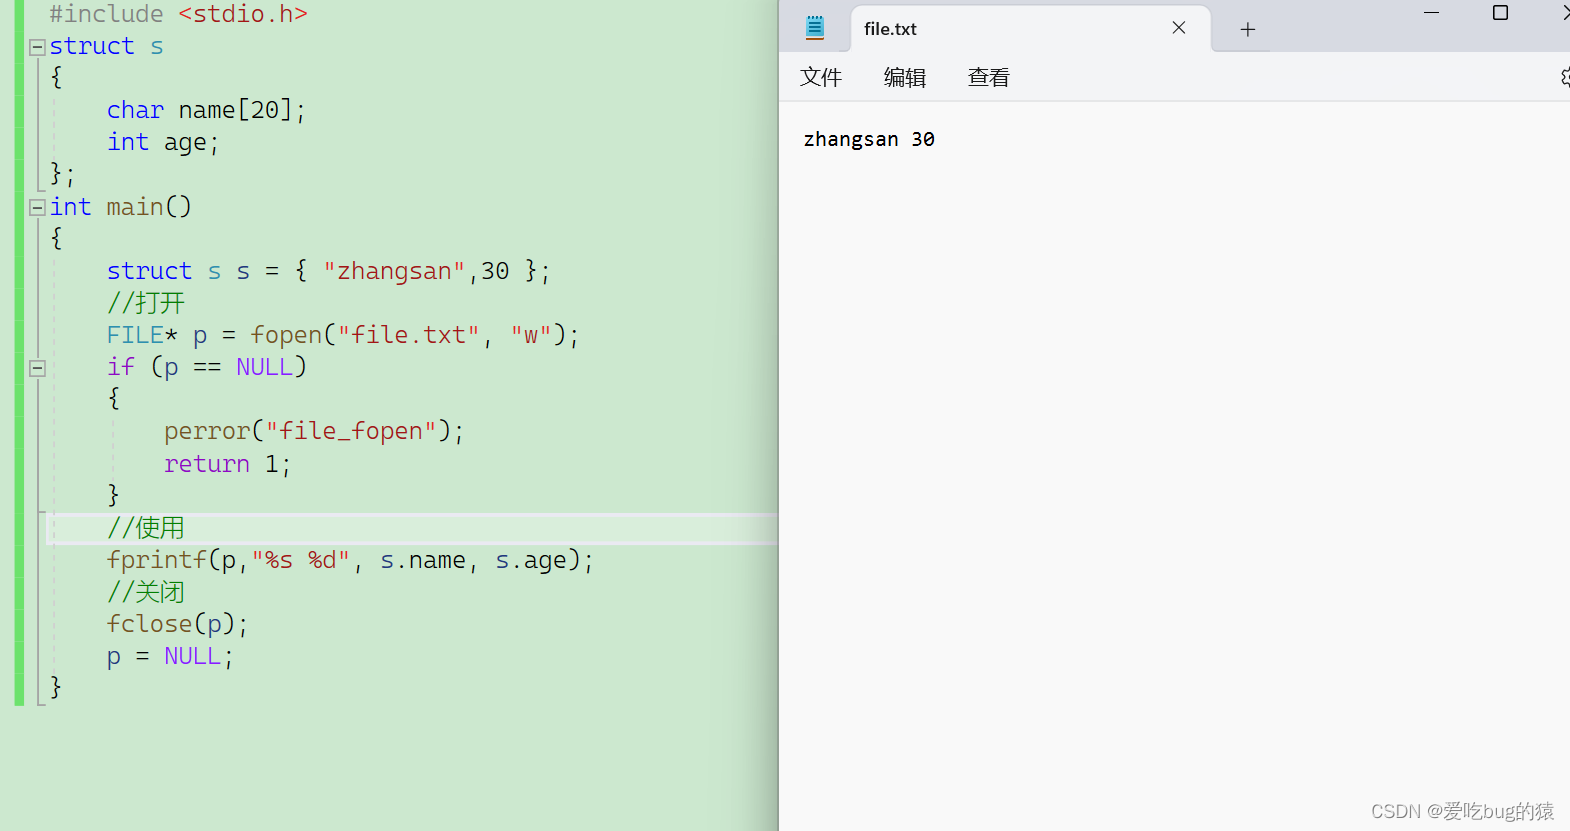Open the 编辑 menu in Notepad

[905, 77]
